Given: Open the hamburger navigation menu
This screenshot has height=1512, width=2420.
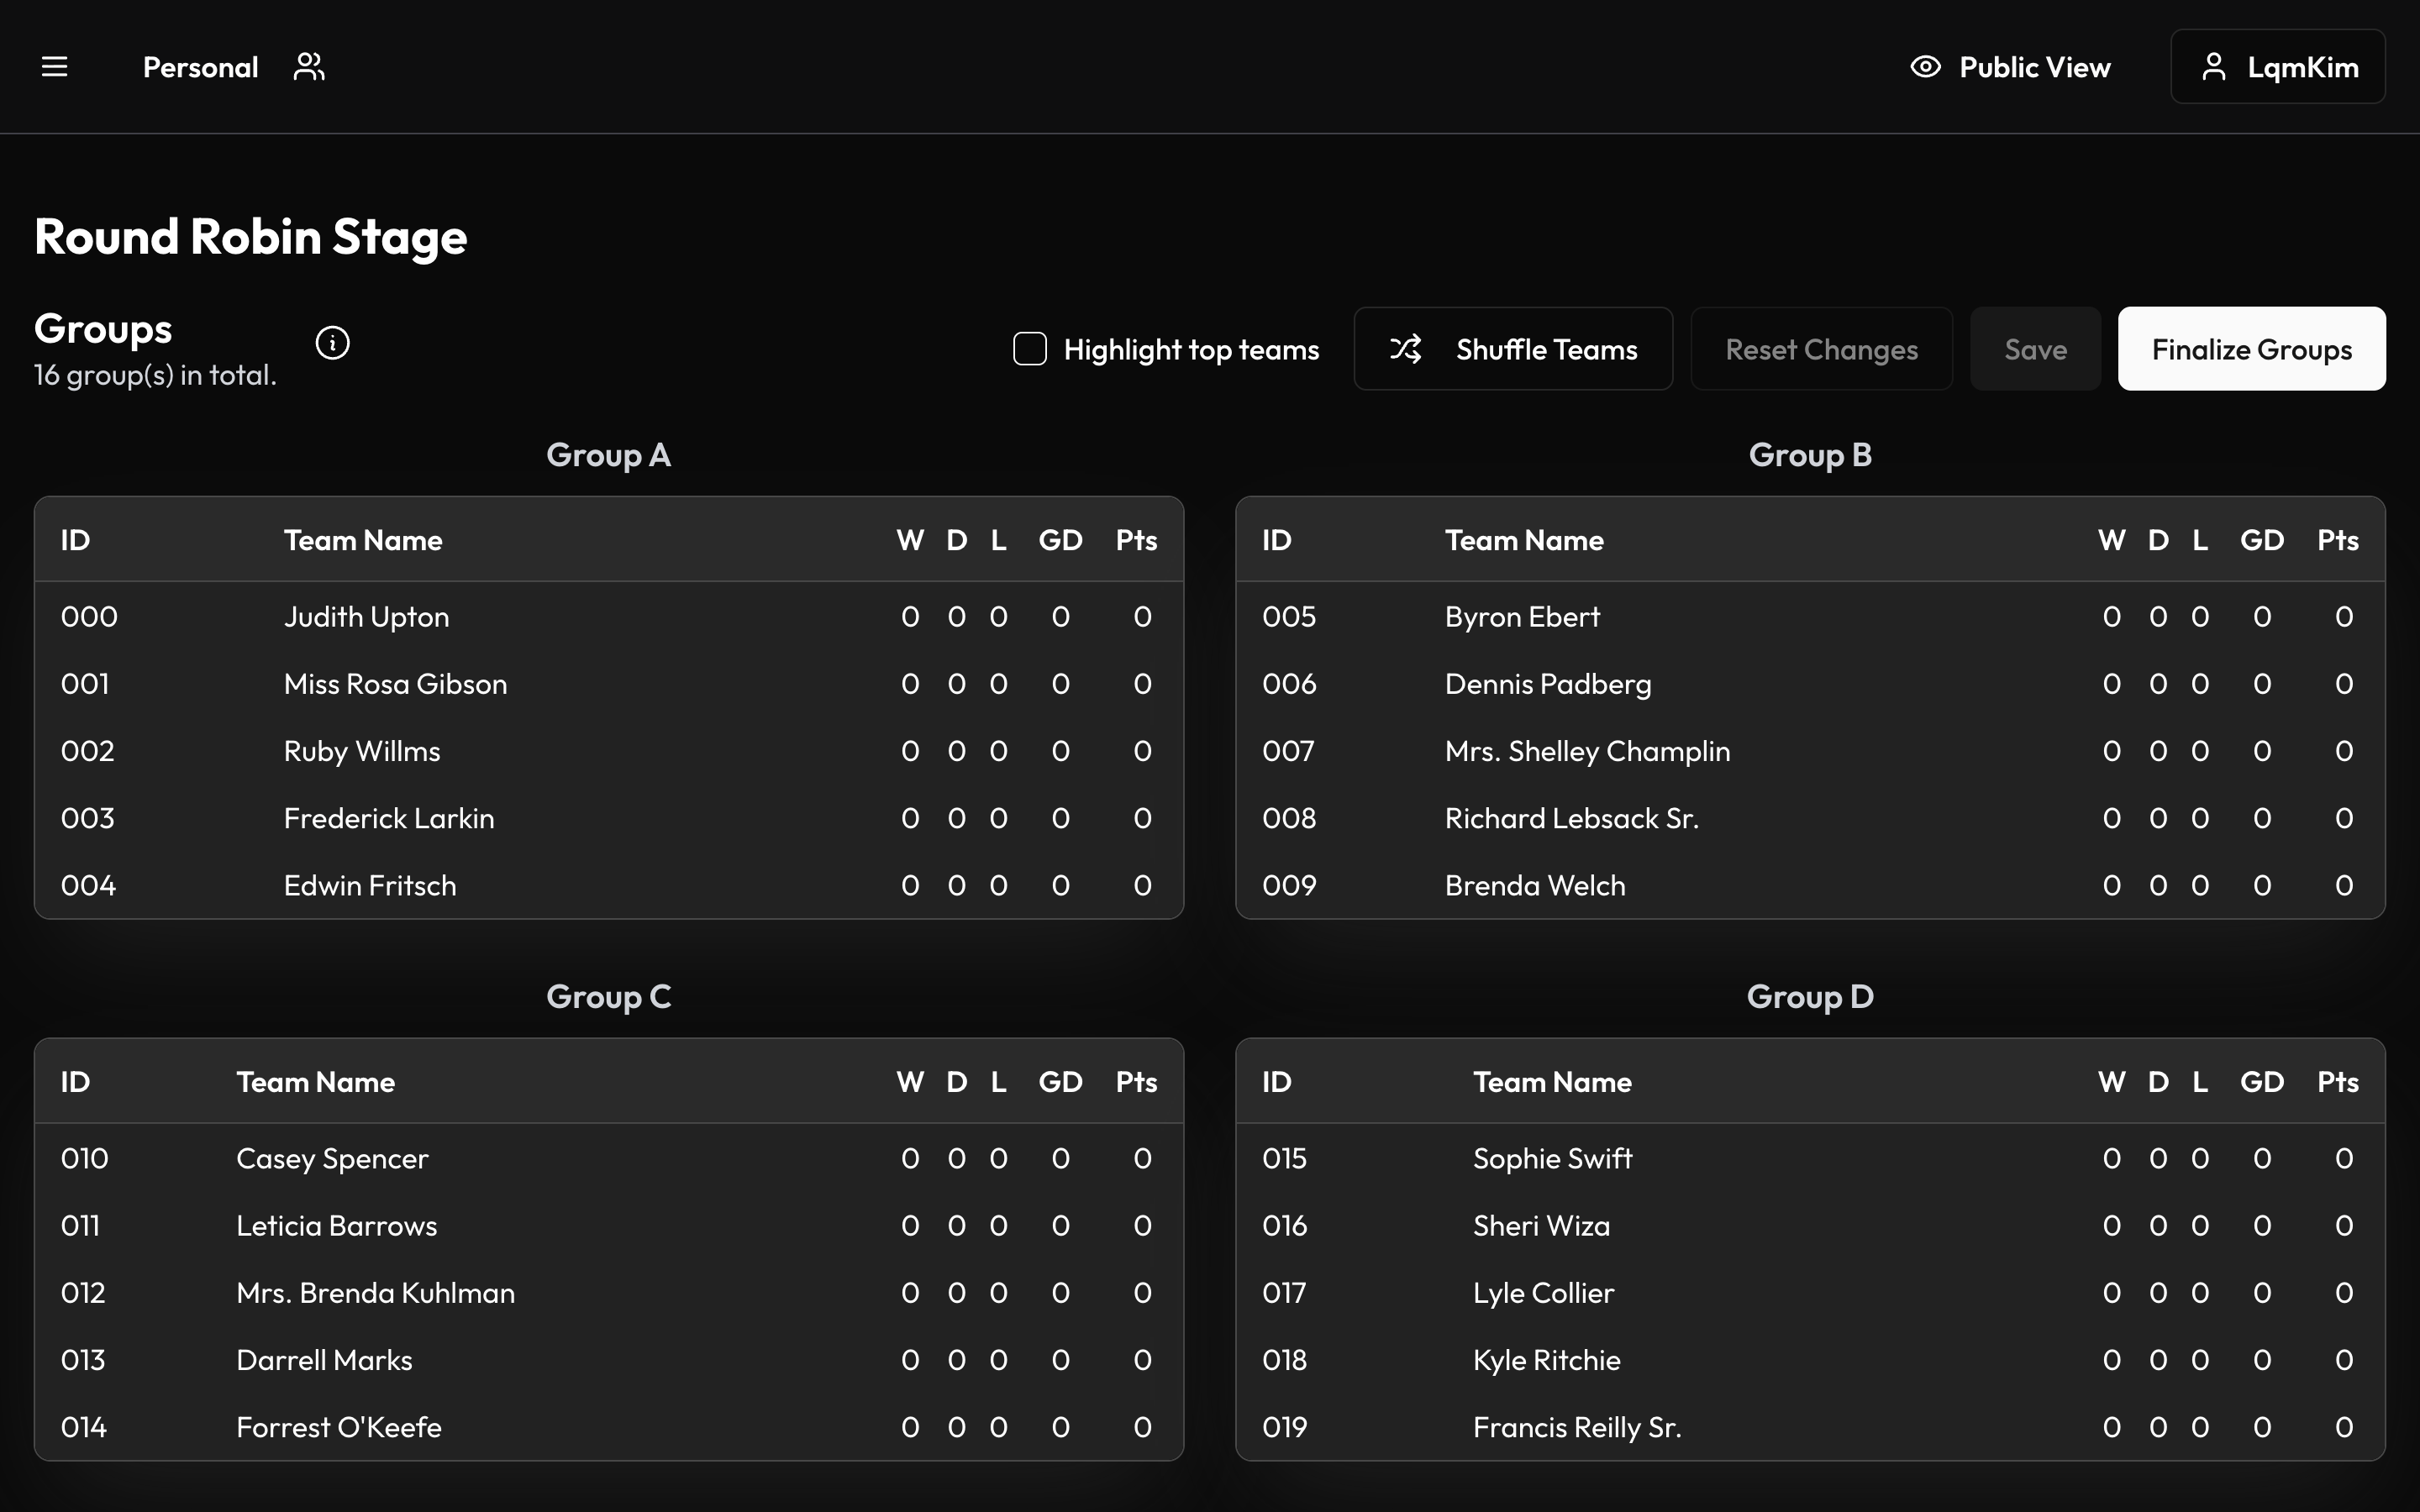Looking at the screenshot, I should coord(55,67).
